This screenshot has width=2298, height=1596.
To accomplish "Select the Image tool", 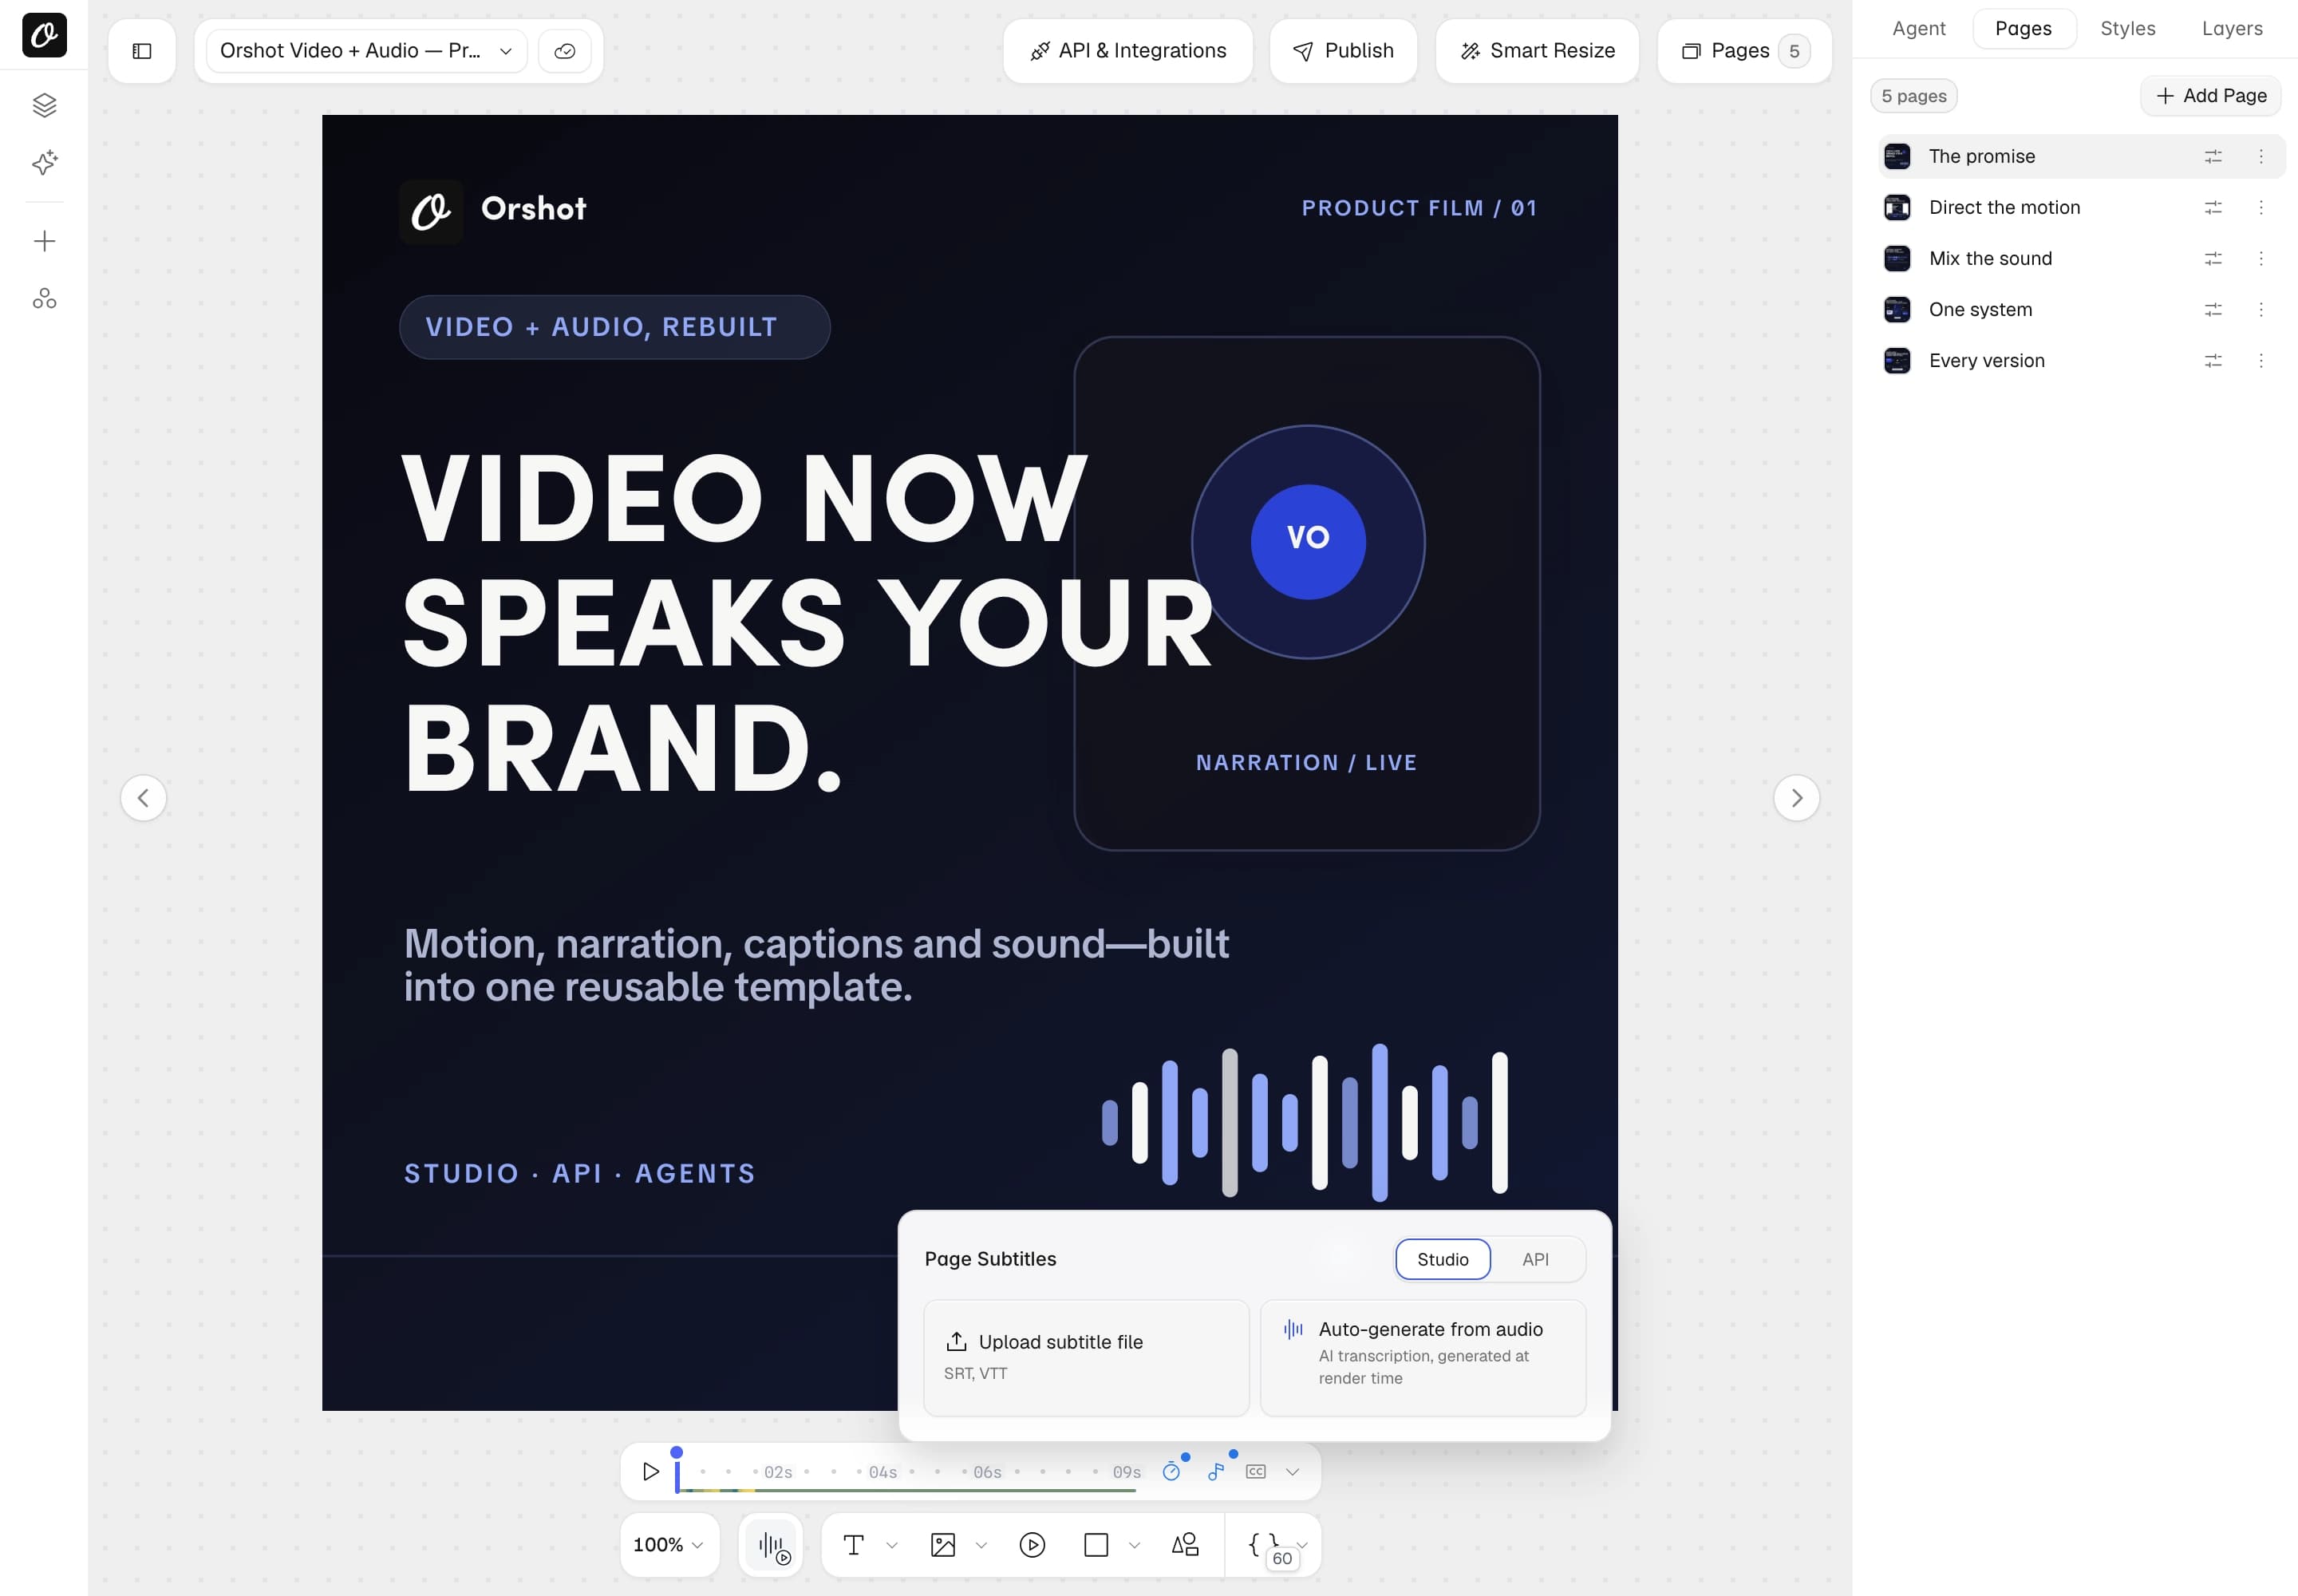I will point(943,1545).
